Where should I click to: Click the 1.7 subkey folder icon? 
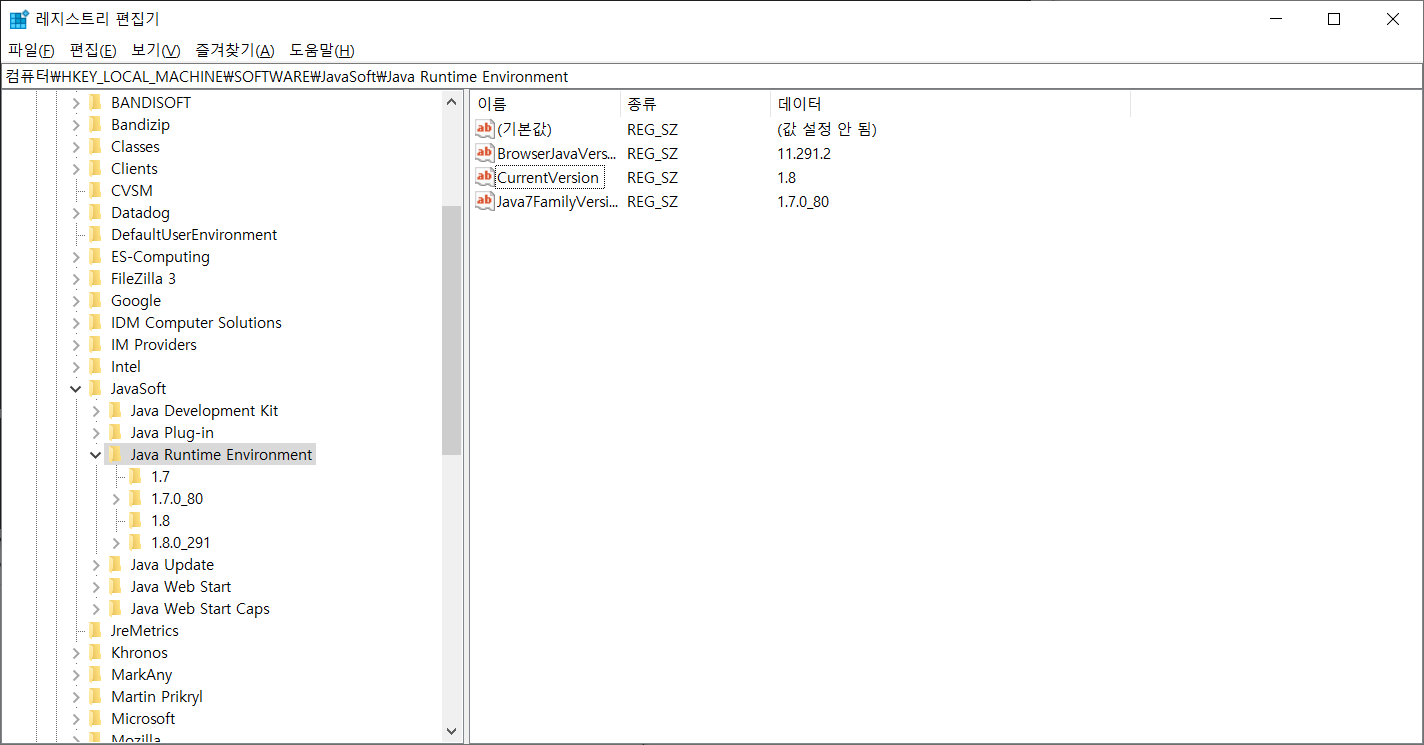136,476
